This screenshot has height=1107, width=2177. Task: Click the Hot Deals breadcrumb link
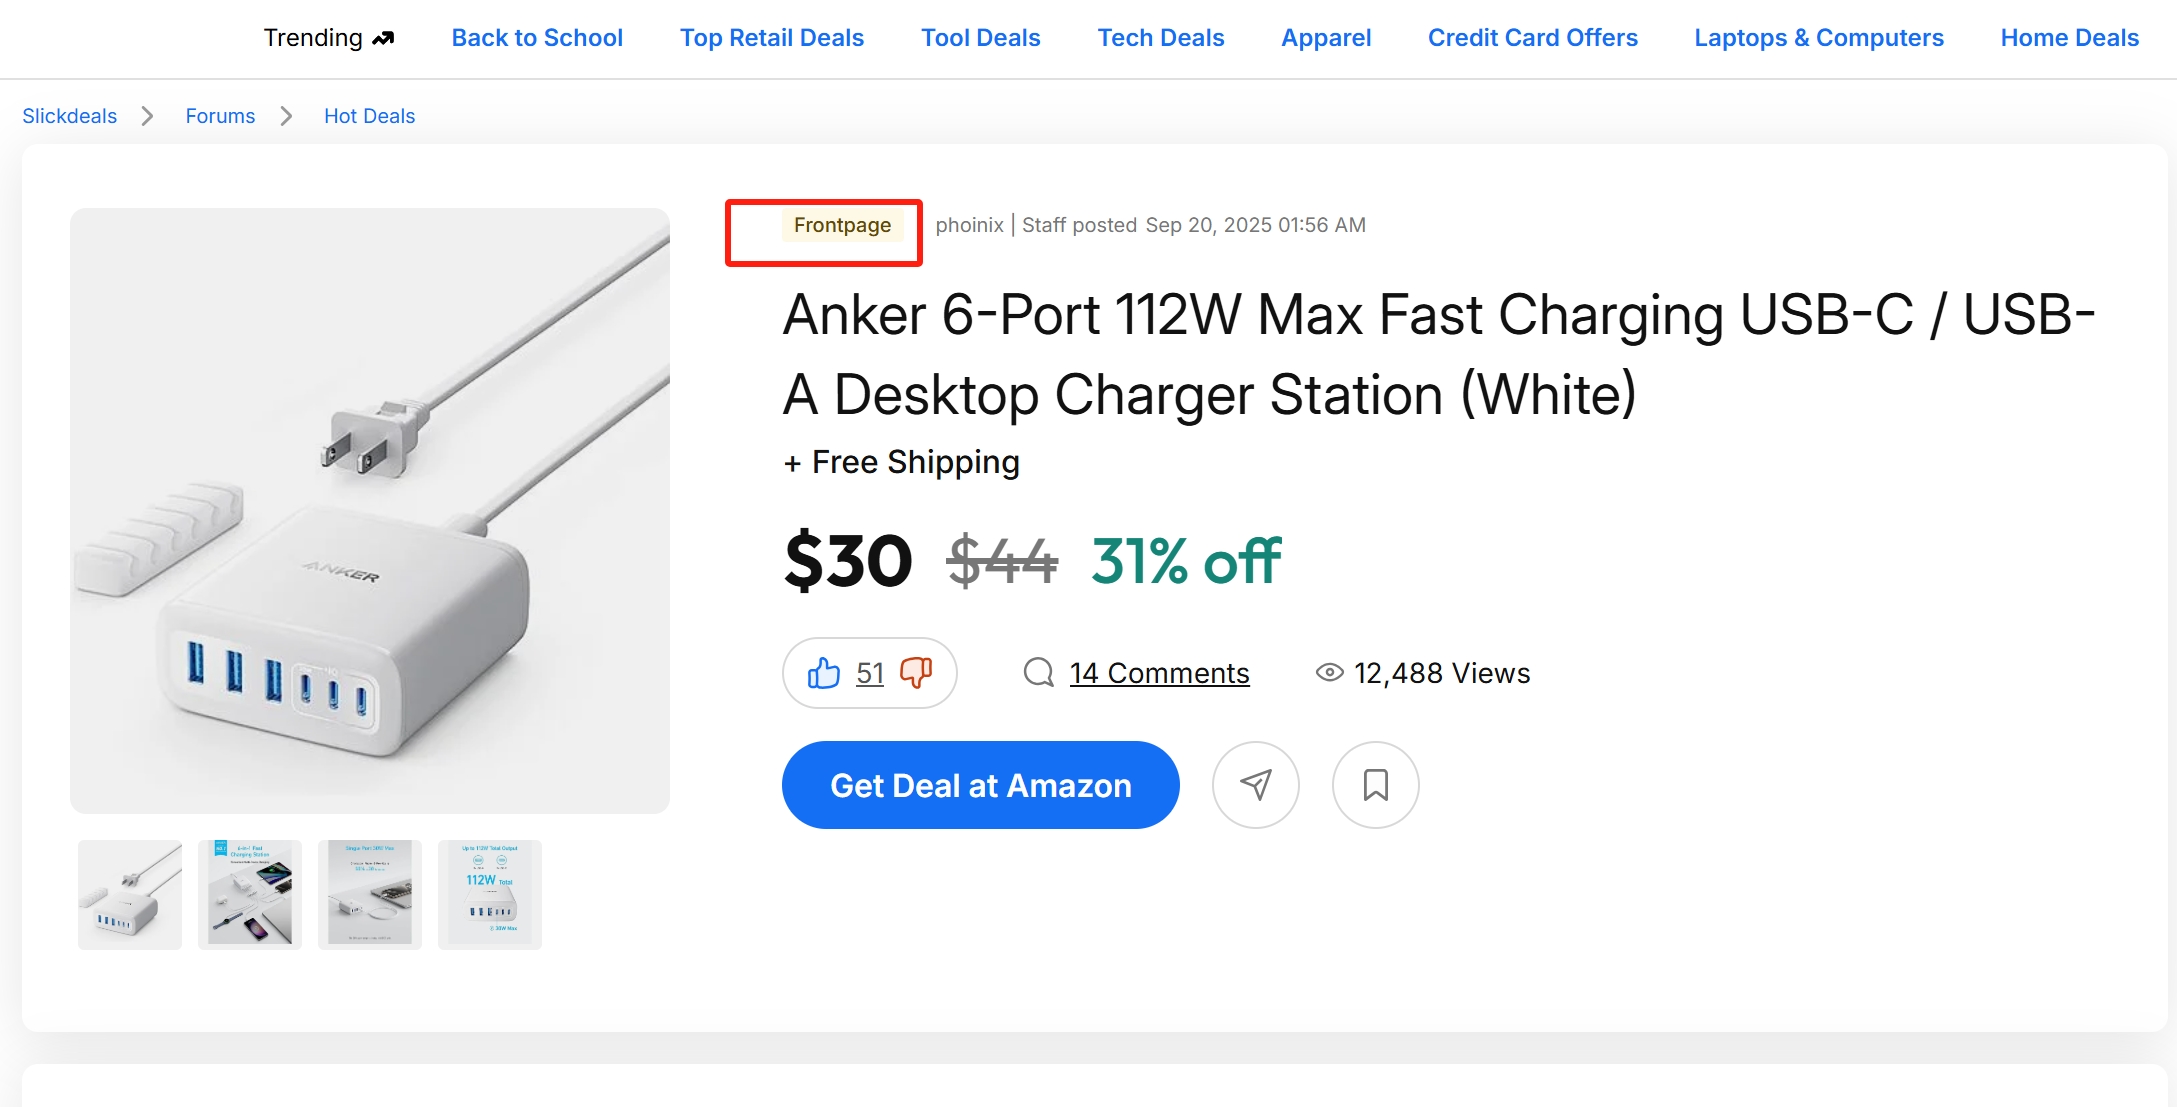point(369,116)
